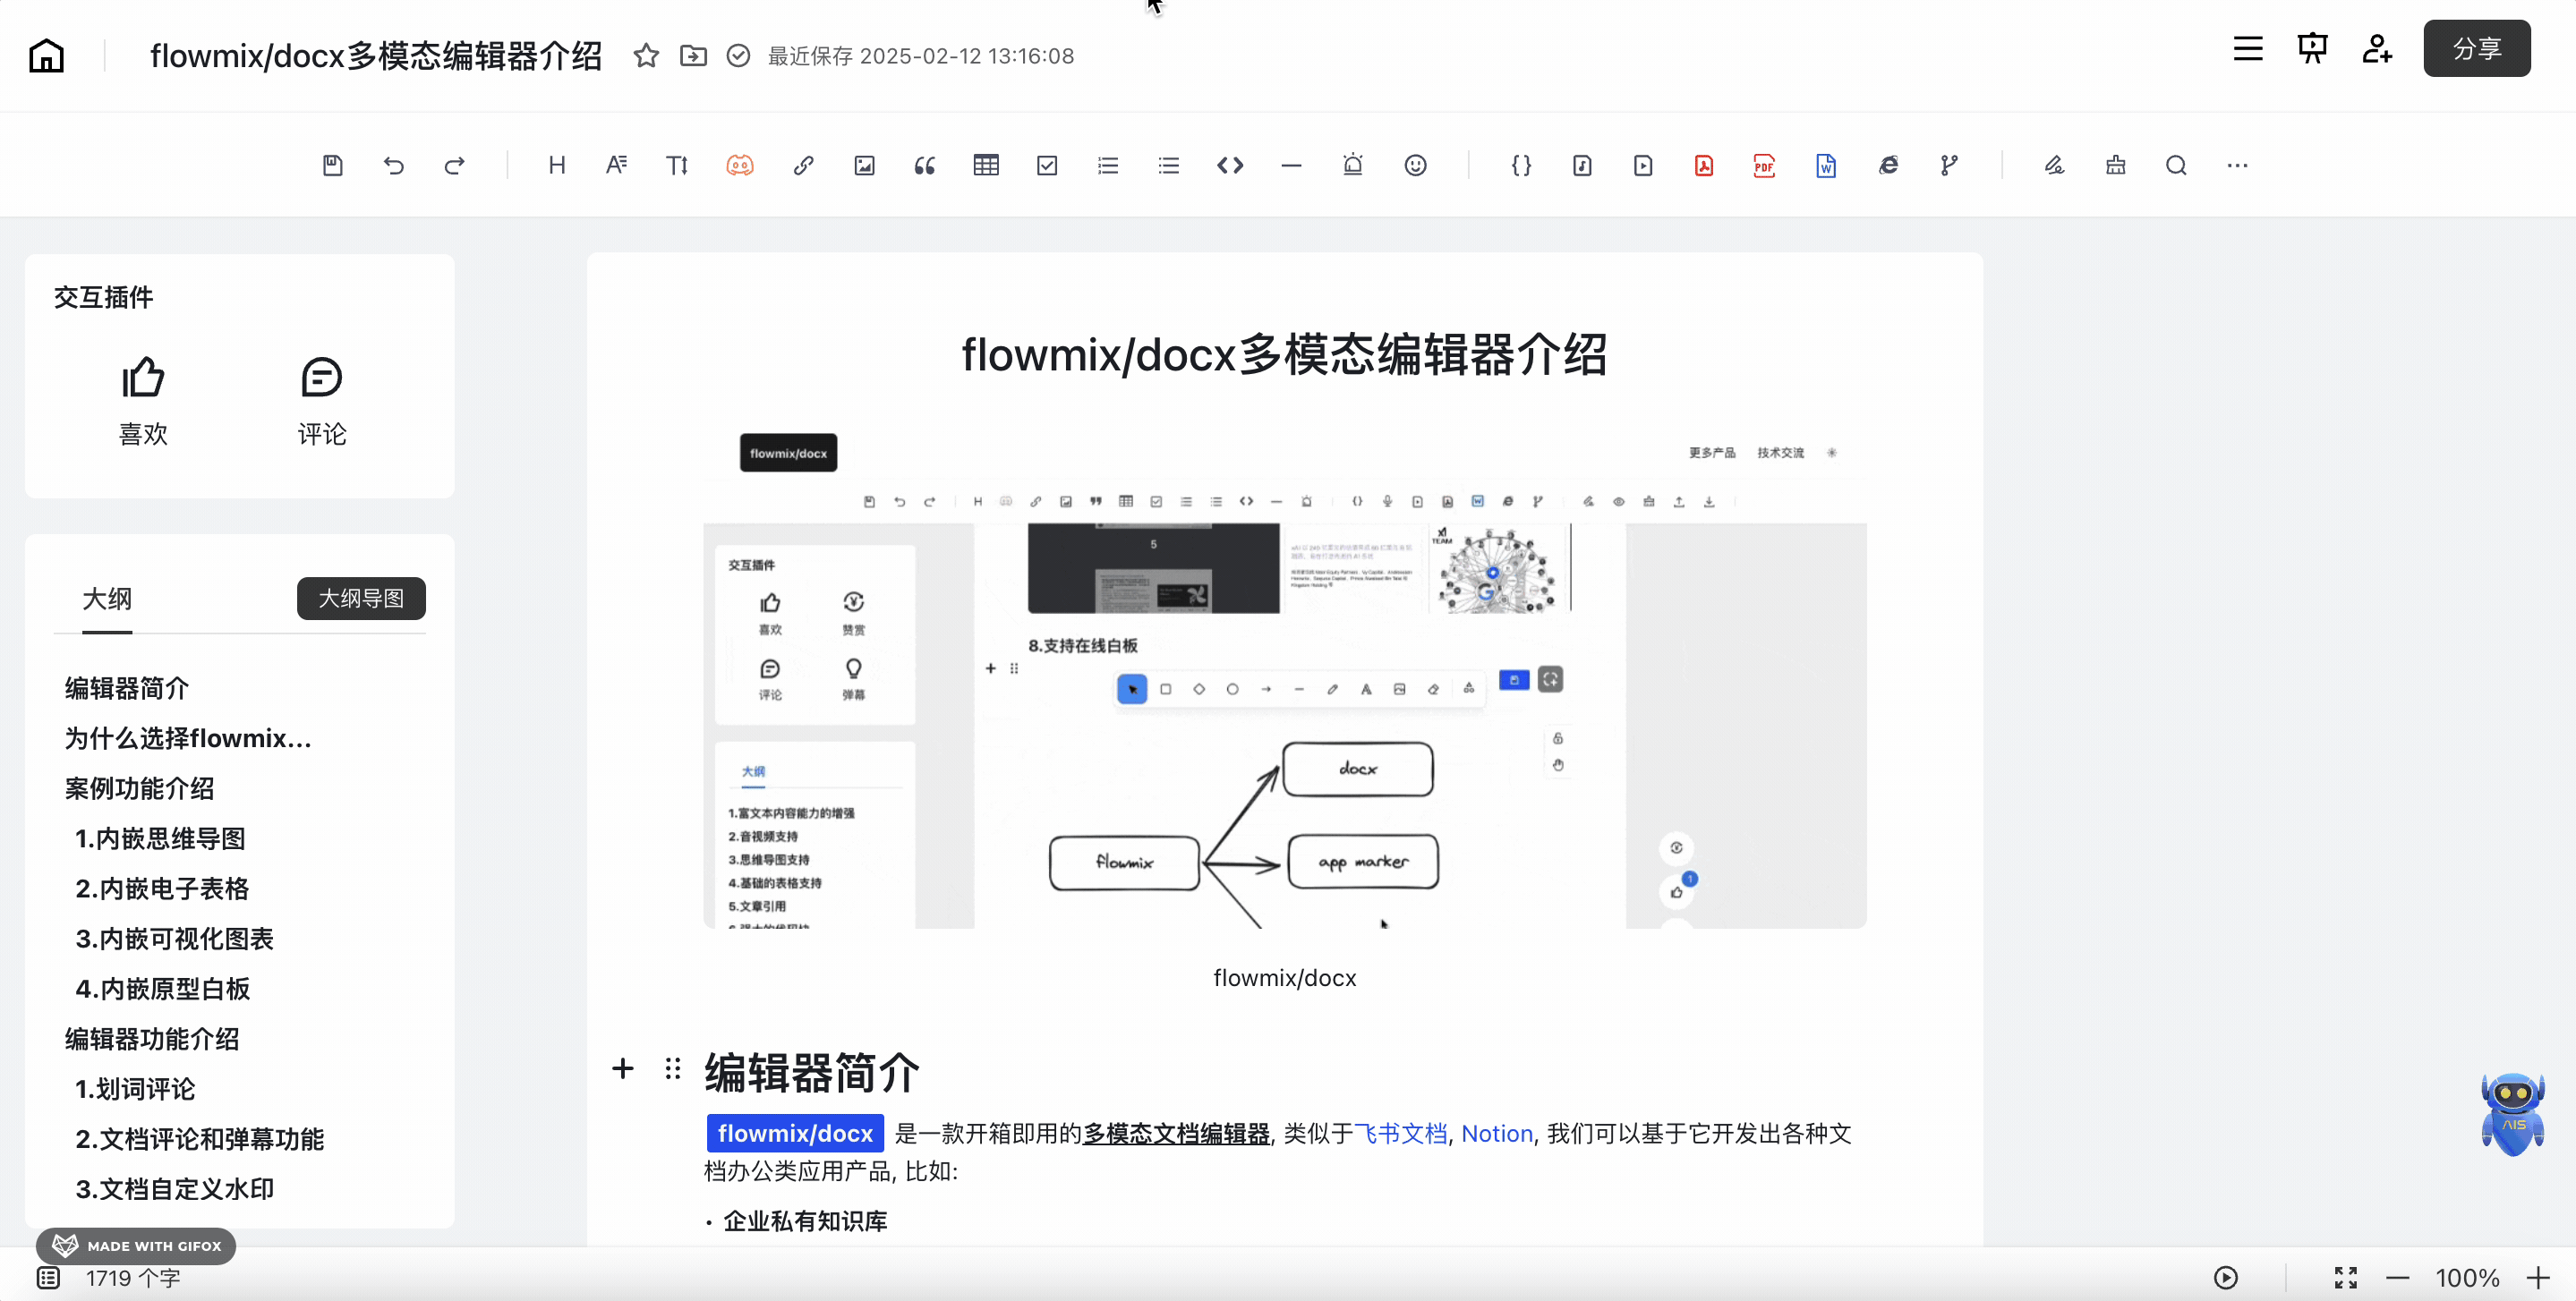Jump to 案例功能介绍 outline item
The height and width of the screenshot is (1301, 2576).
[x=139, y=788]
